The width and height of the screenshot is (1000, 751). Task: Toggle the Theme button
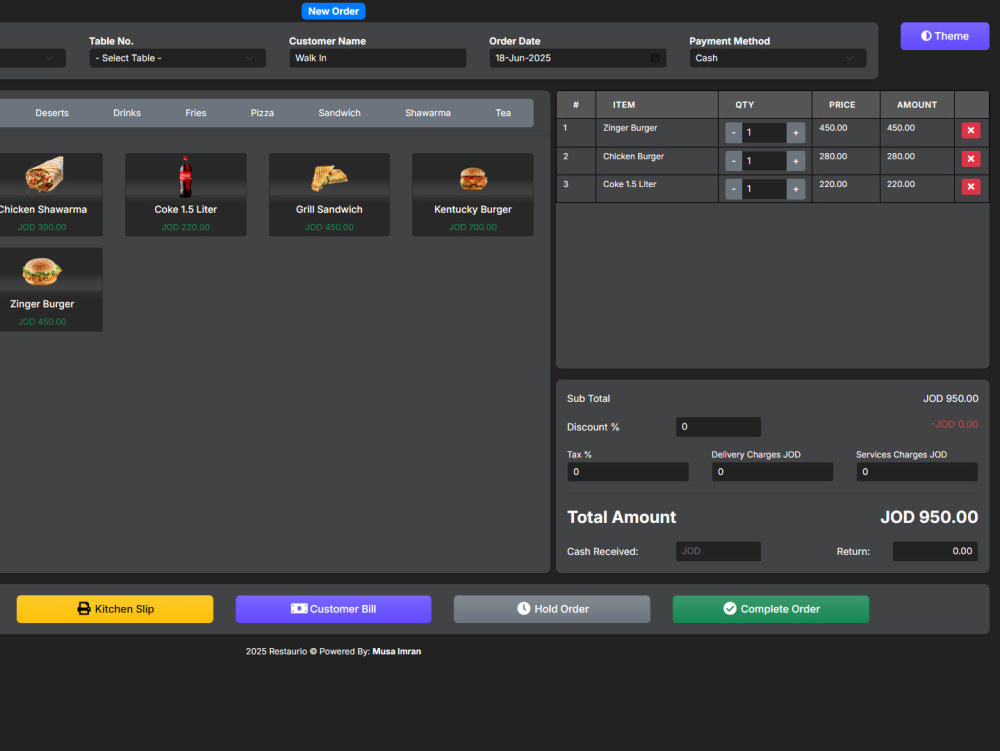(945, 36)
